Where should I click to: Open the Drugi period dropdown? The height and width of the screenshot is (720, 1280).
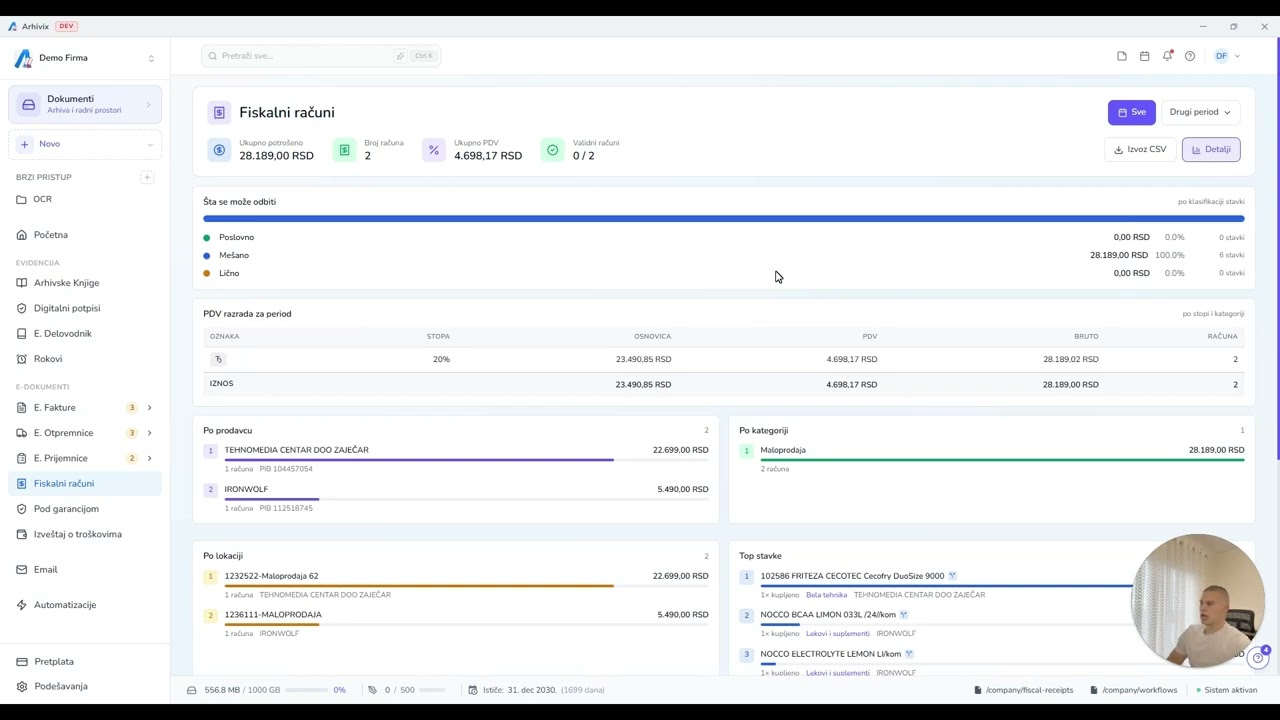[1200, 112]
